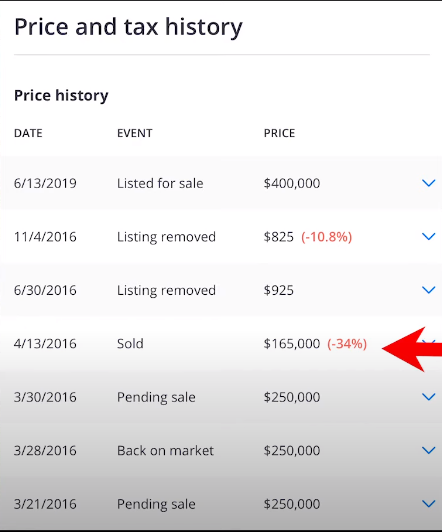Click the Price history subheading
442x532 pixels.
[61, 95]
